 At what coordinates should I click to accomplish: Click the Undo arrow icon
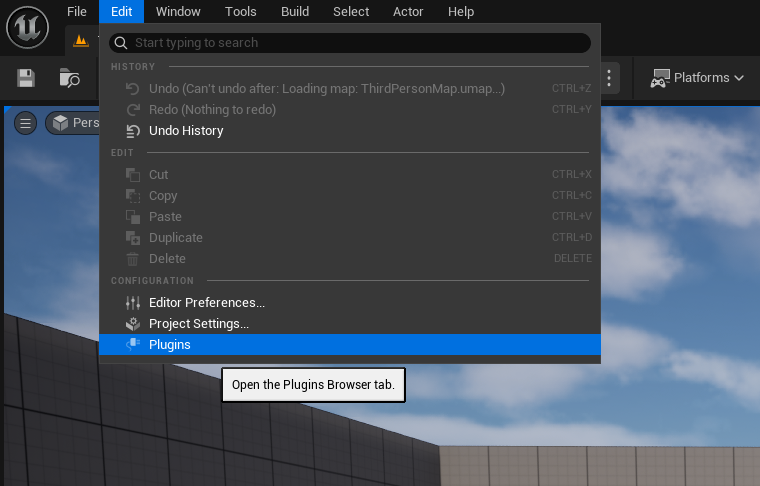point(133,89)
